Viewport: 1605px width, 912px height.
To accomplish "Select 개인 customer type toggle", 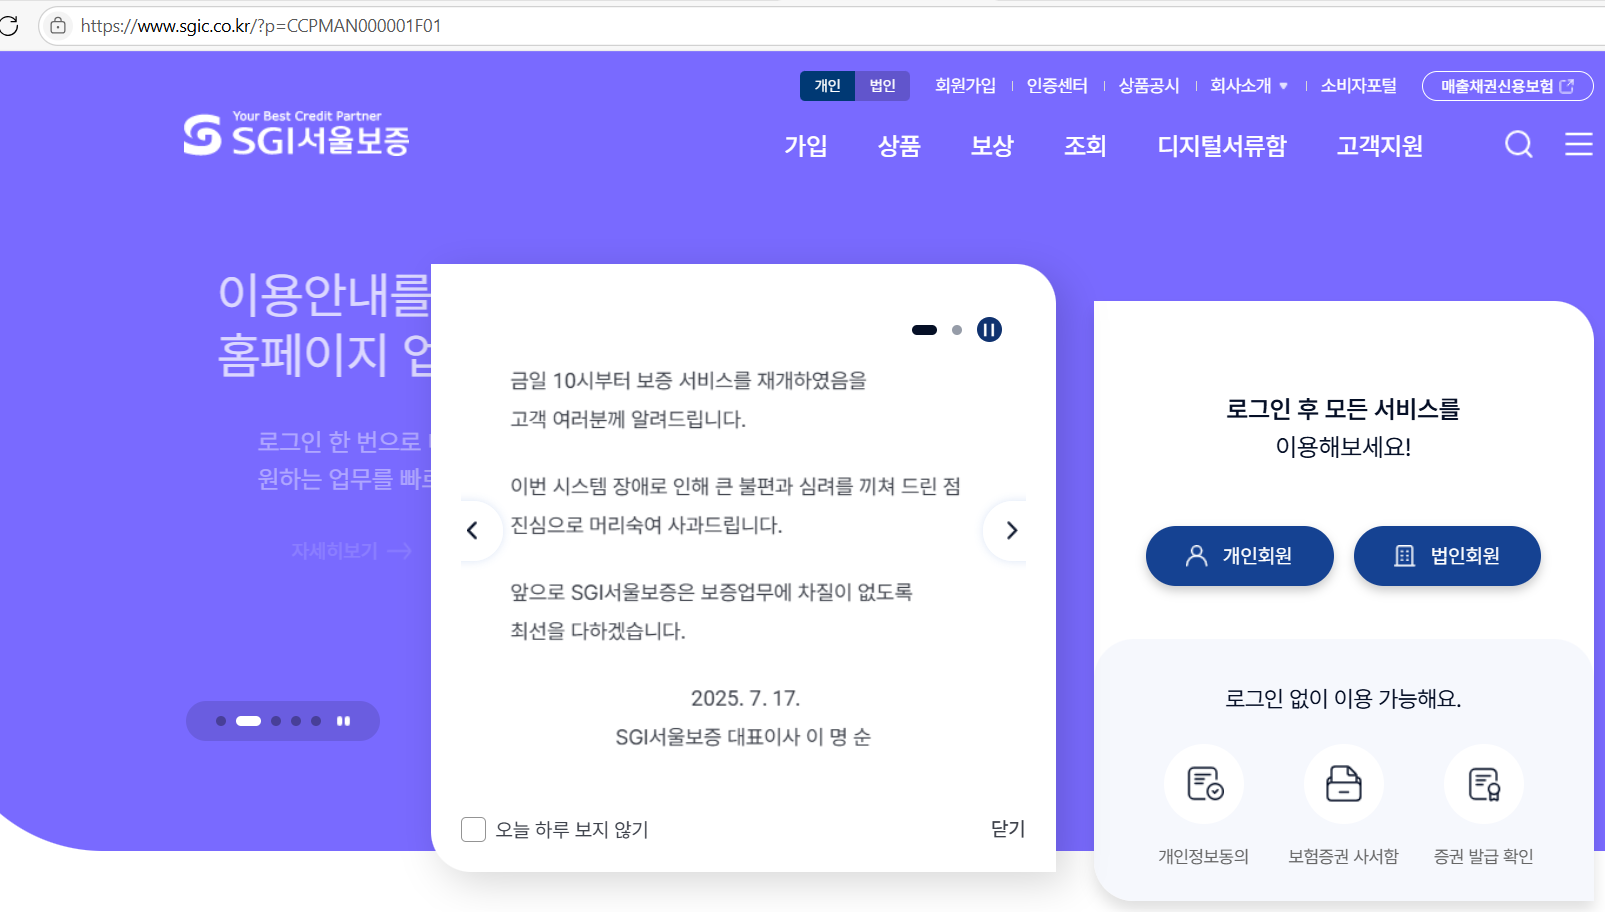I will click(x=827, y=86).
